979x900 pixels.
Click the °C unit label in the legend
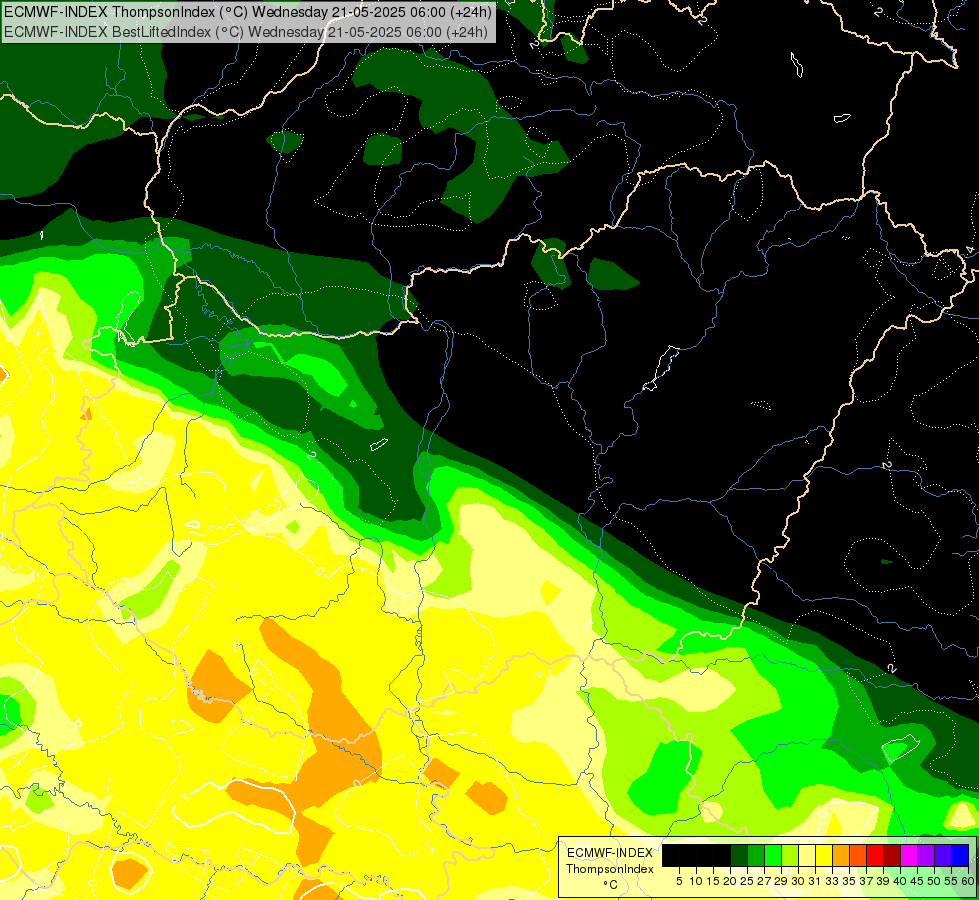[610, 884]
